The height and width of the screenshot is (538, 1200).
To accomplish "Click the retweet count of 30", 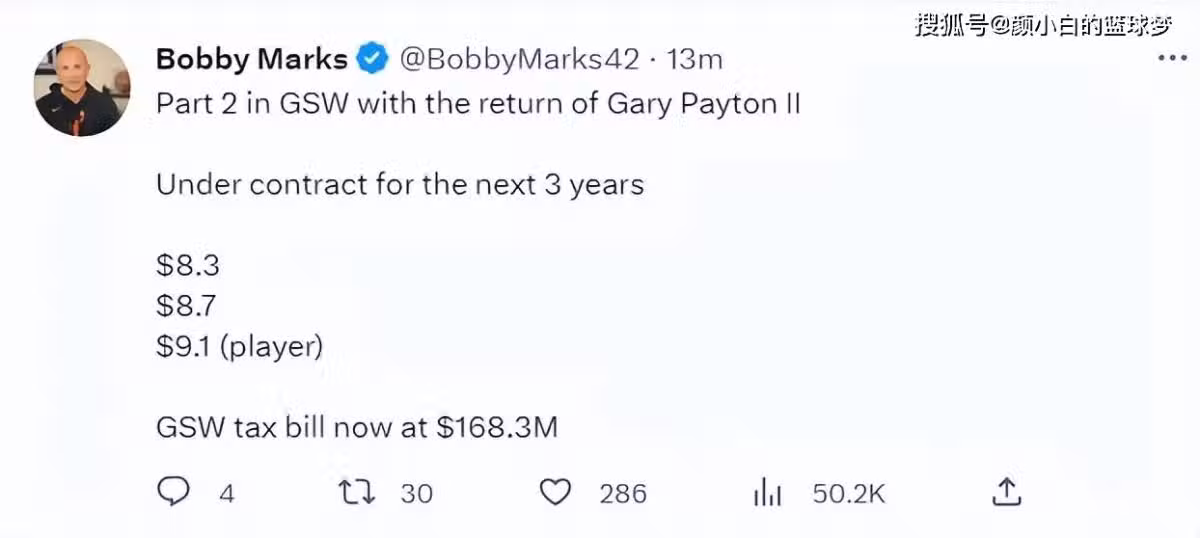I will (x=416, y=493).
